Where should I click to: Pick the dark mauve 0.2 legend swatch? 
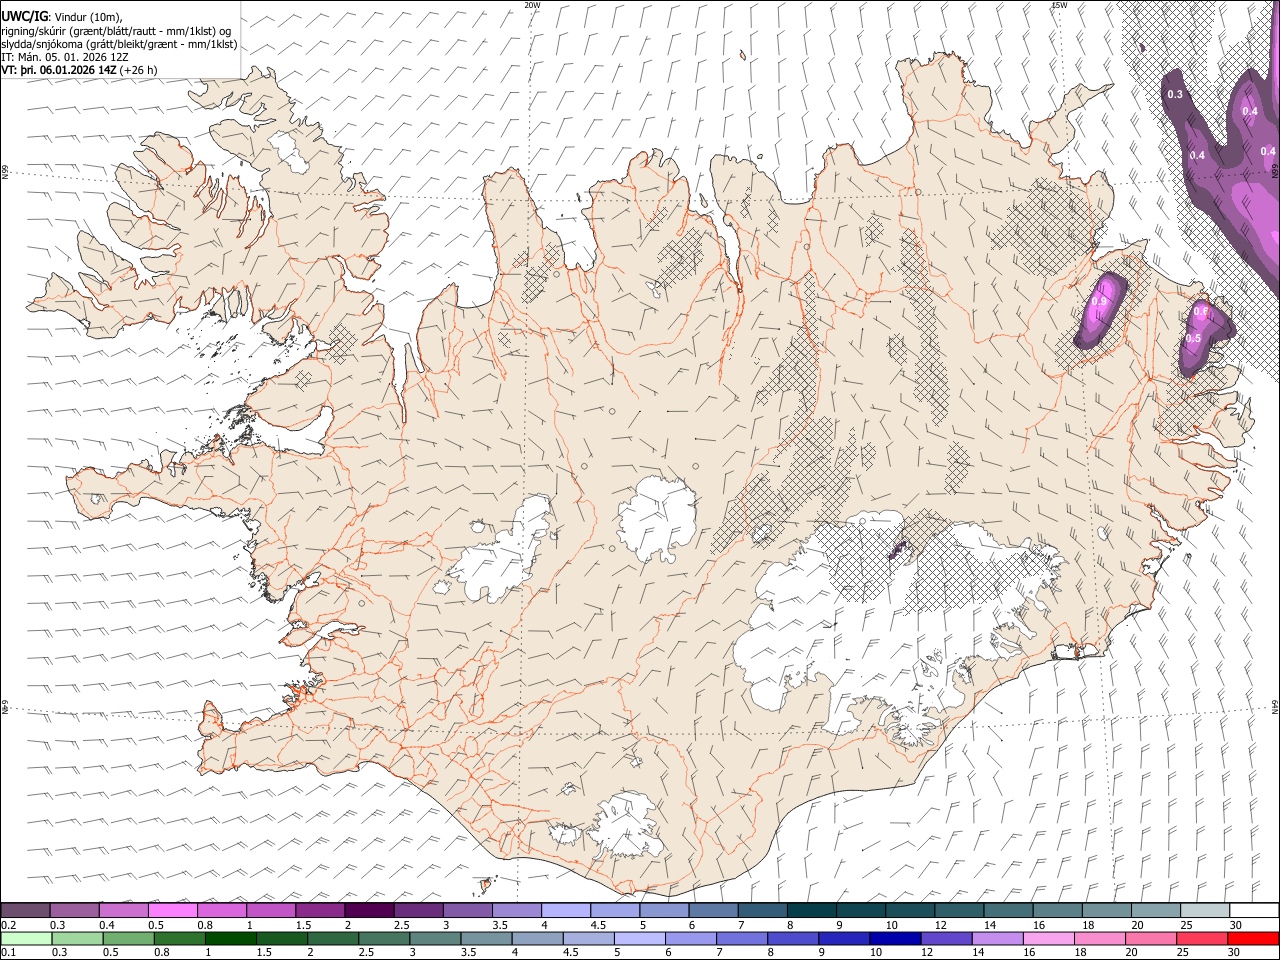pos(25,910)
